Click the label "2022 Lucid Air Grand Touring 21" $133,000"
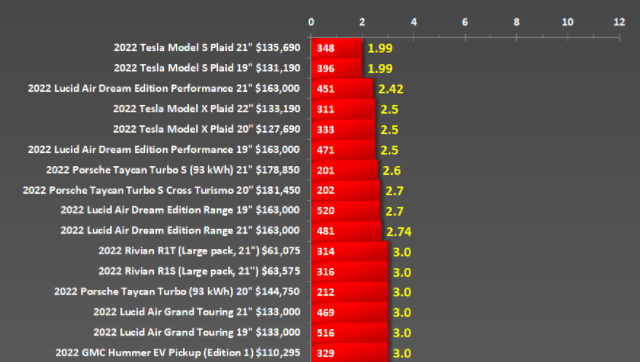This screenshot has width=640, height=362. point(197,312)
